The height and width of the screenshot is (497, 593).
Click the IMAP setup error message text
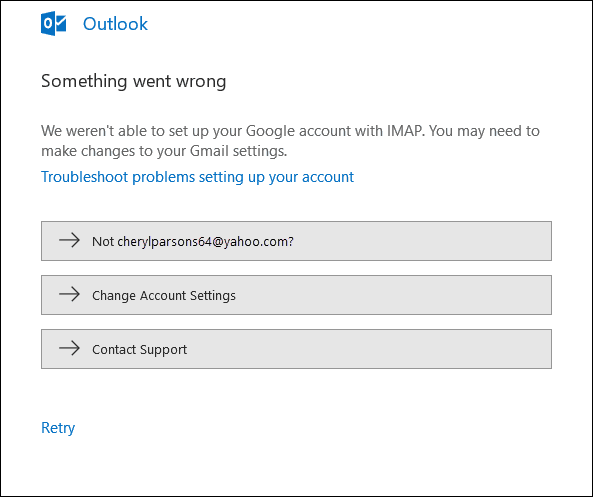point(290,141)
